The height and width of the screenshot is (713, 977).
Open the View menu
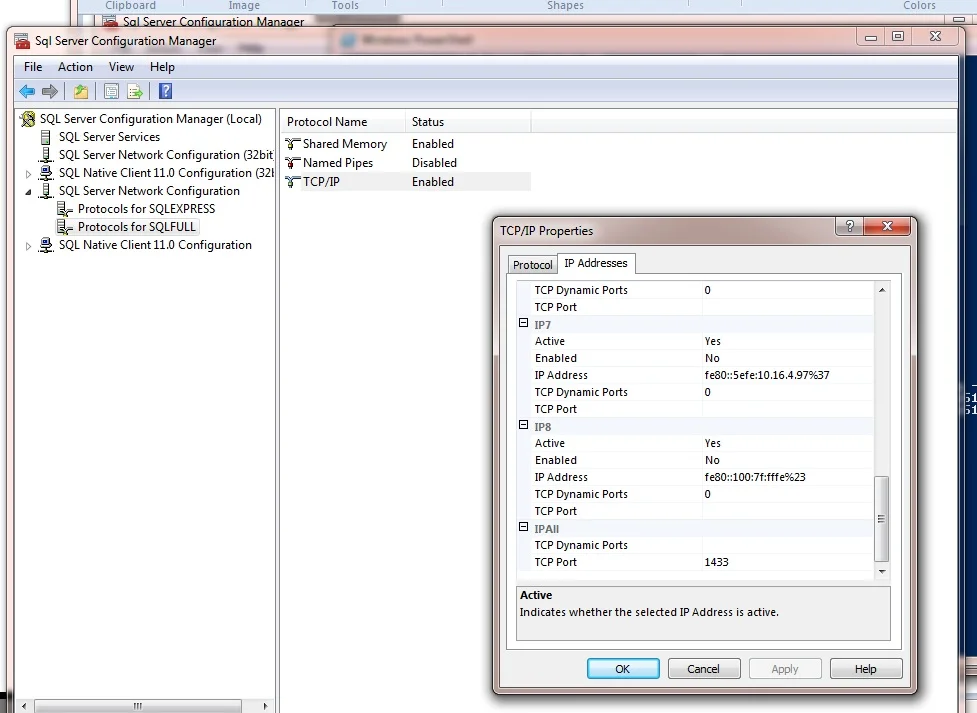[122, 67]
